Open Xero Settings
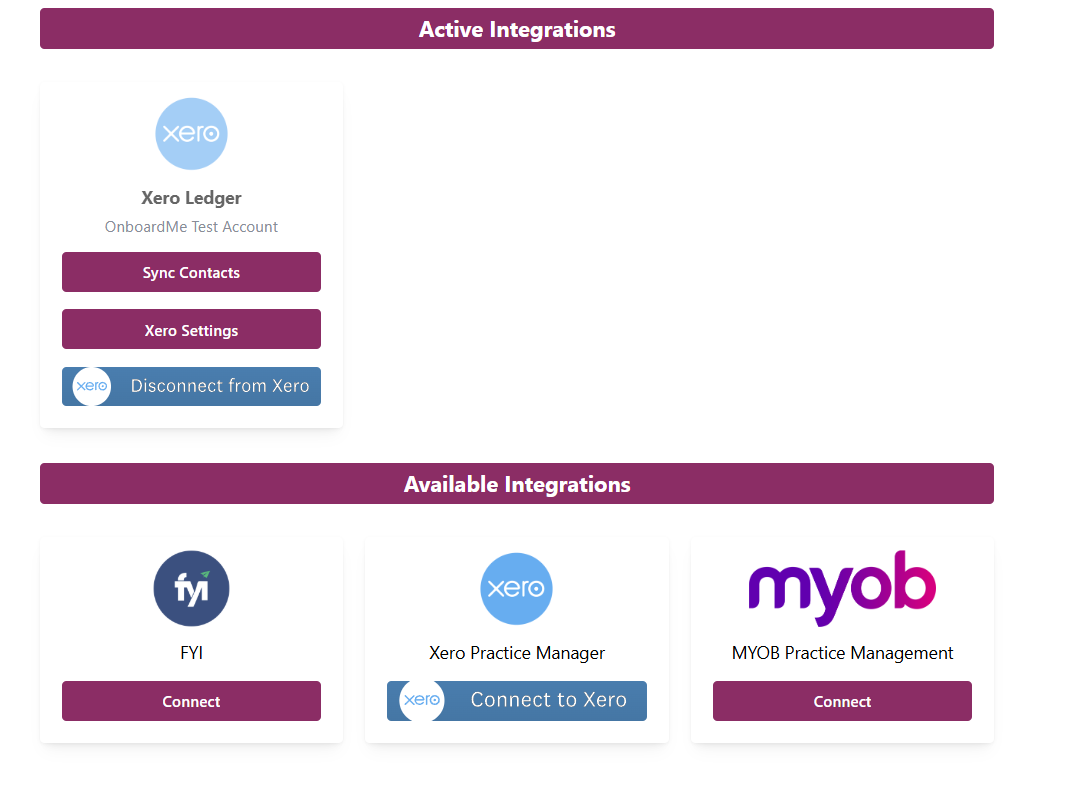Viewport: 1077px width, 794px height. [191, 330]
